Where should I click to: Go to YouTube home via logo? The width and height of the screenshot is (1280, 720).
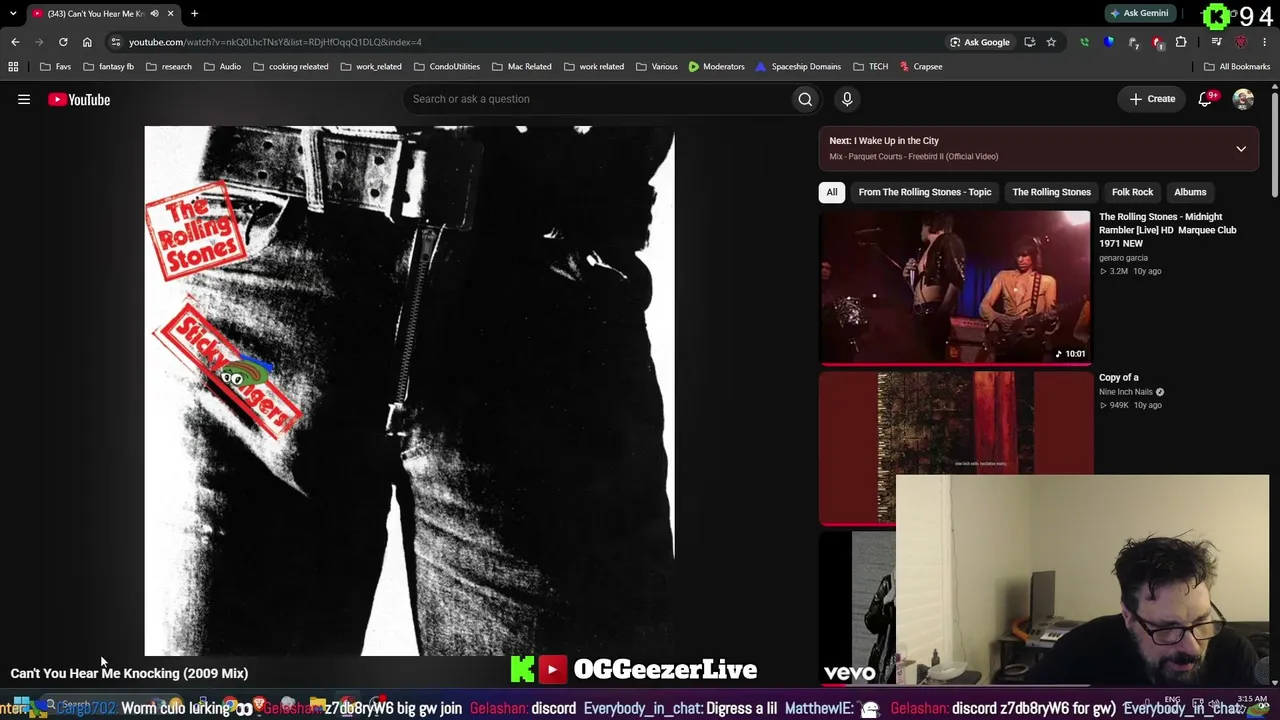coord(79,99)
